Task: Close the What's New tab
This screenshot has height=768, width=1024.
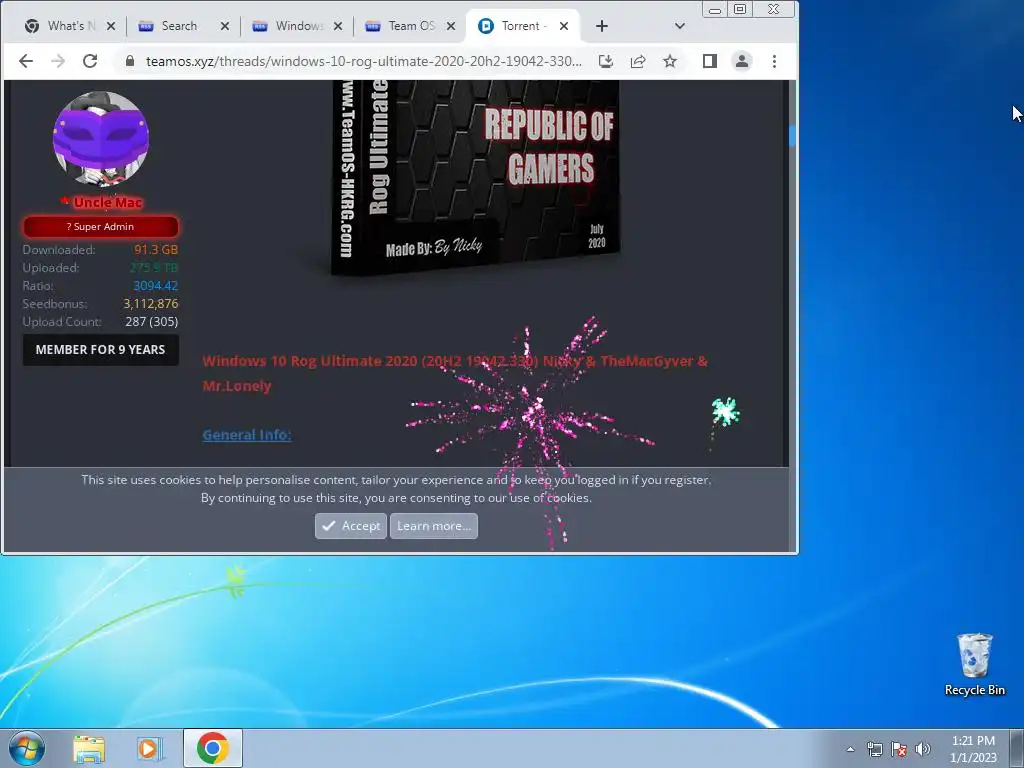Action: pos(111,26)
